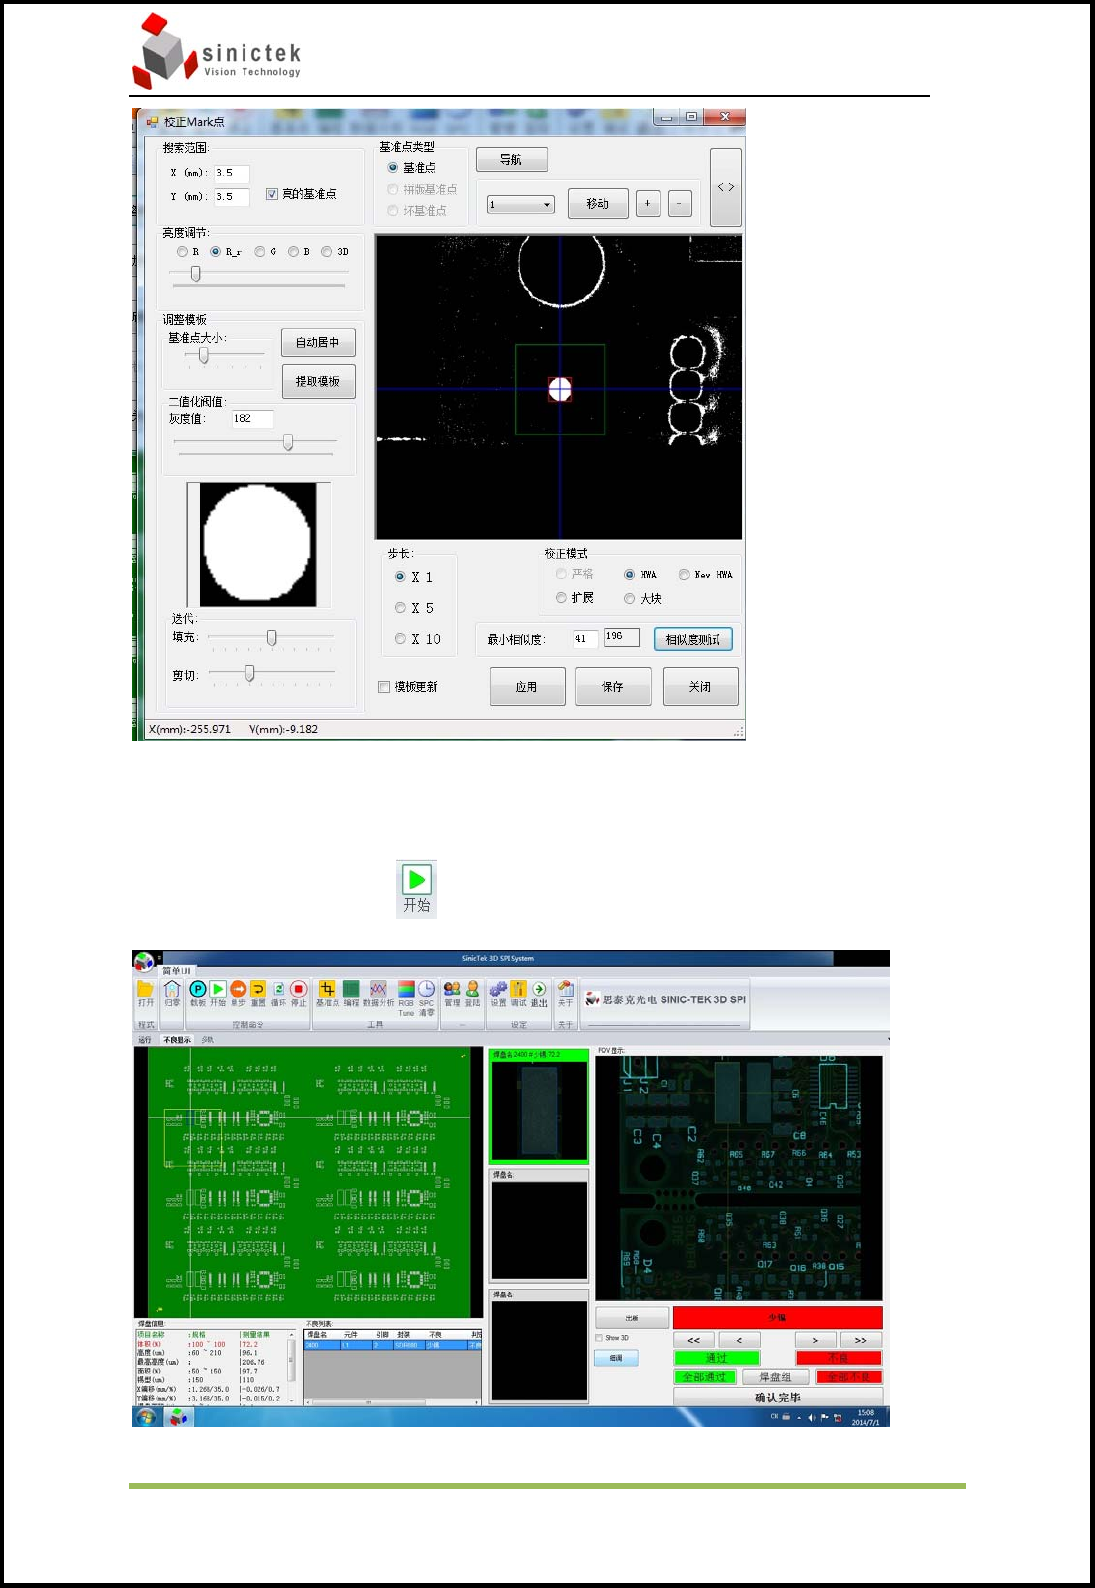Enable the 模板更新 checkbox

point(384,687)
